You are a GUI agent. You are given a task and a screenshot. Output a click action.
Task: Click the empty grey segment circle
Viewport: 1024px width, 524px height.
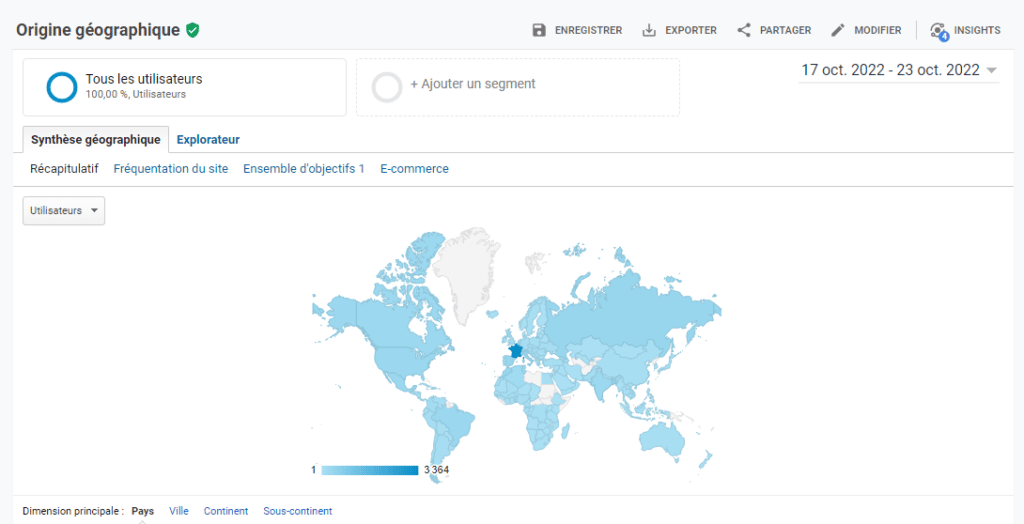pyautogui.click(x=387, y=87)
